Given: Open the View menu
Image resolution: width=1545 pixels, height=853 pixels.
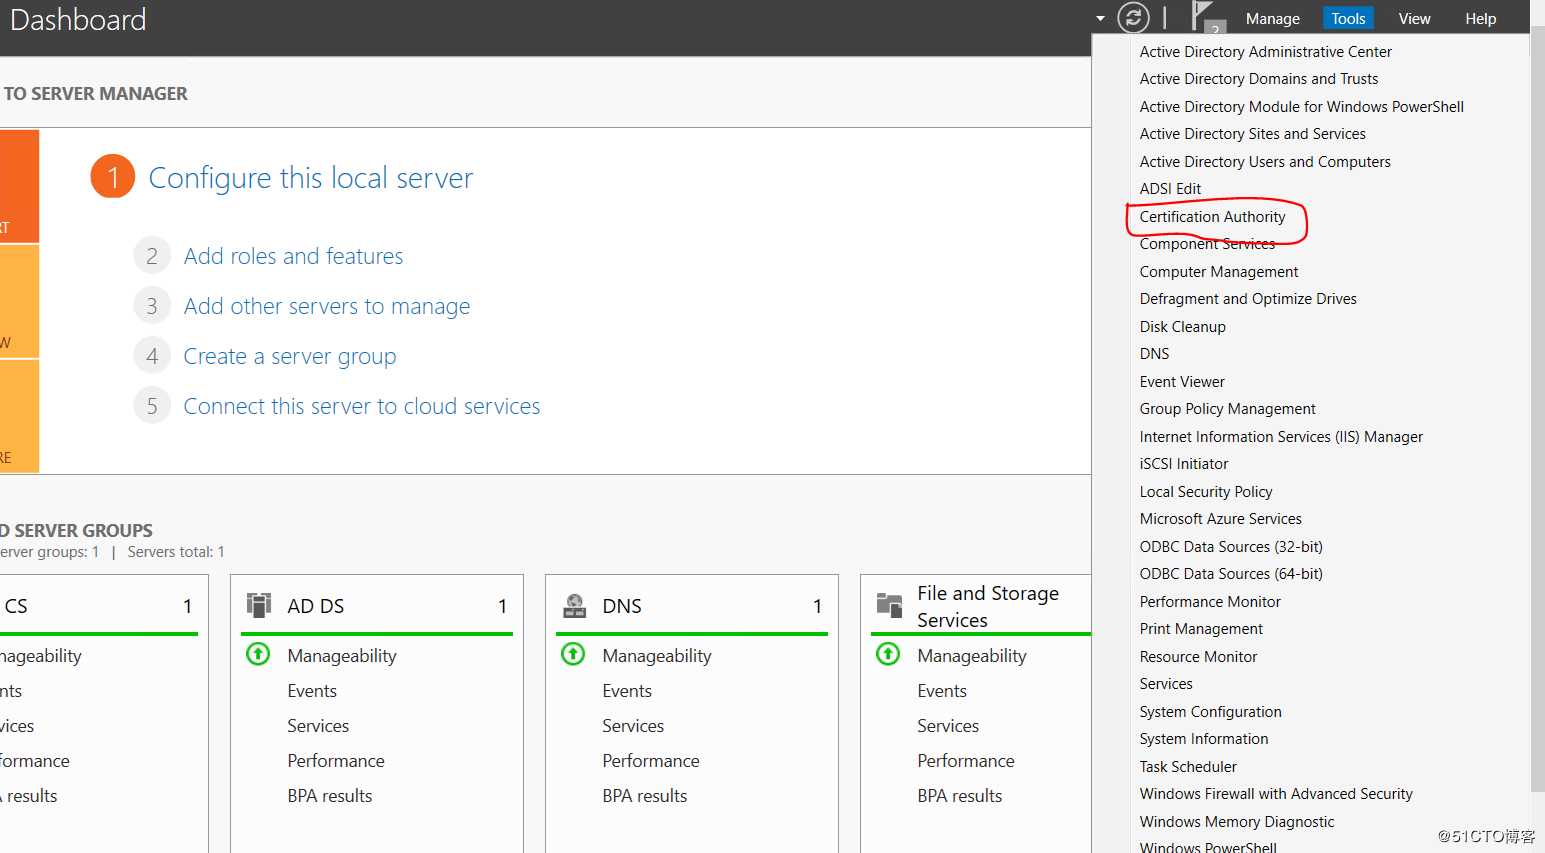Looking at the screenshot, I should click(x=1414, y=19).
